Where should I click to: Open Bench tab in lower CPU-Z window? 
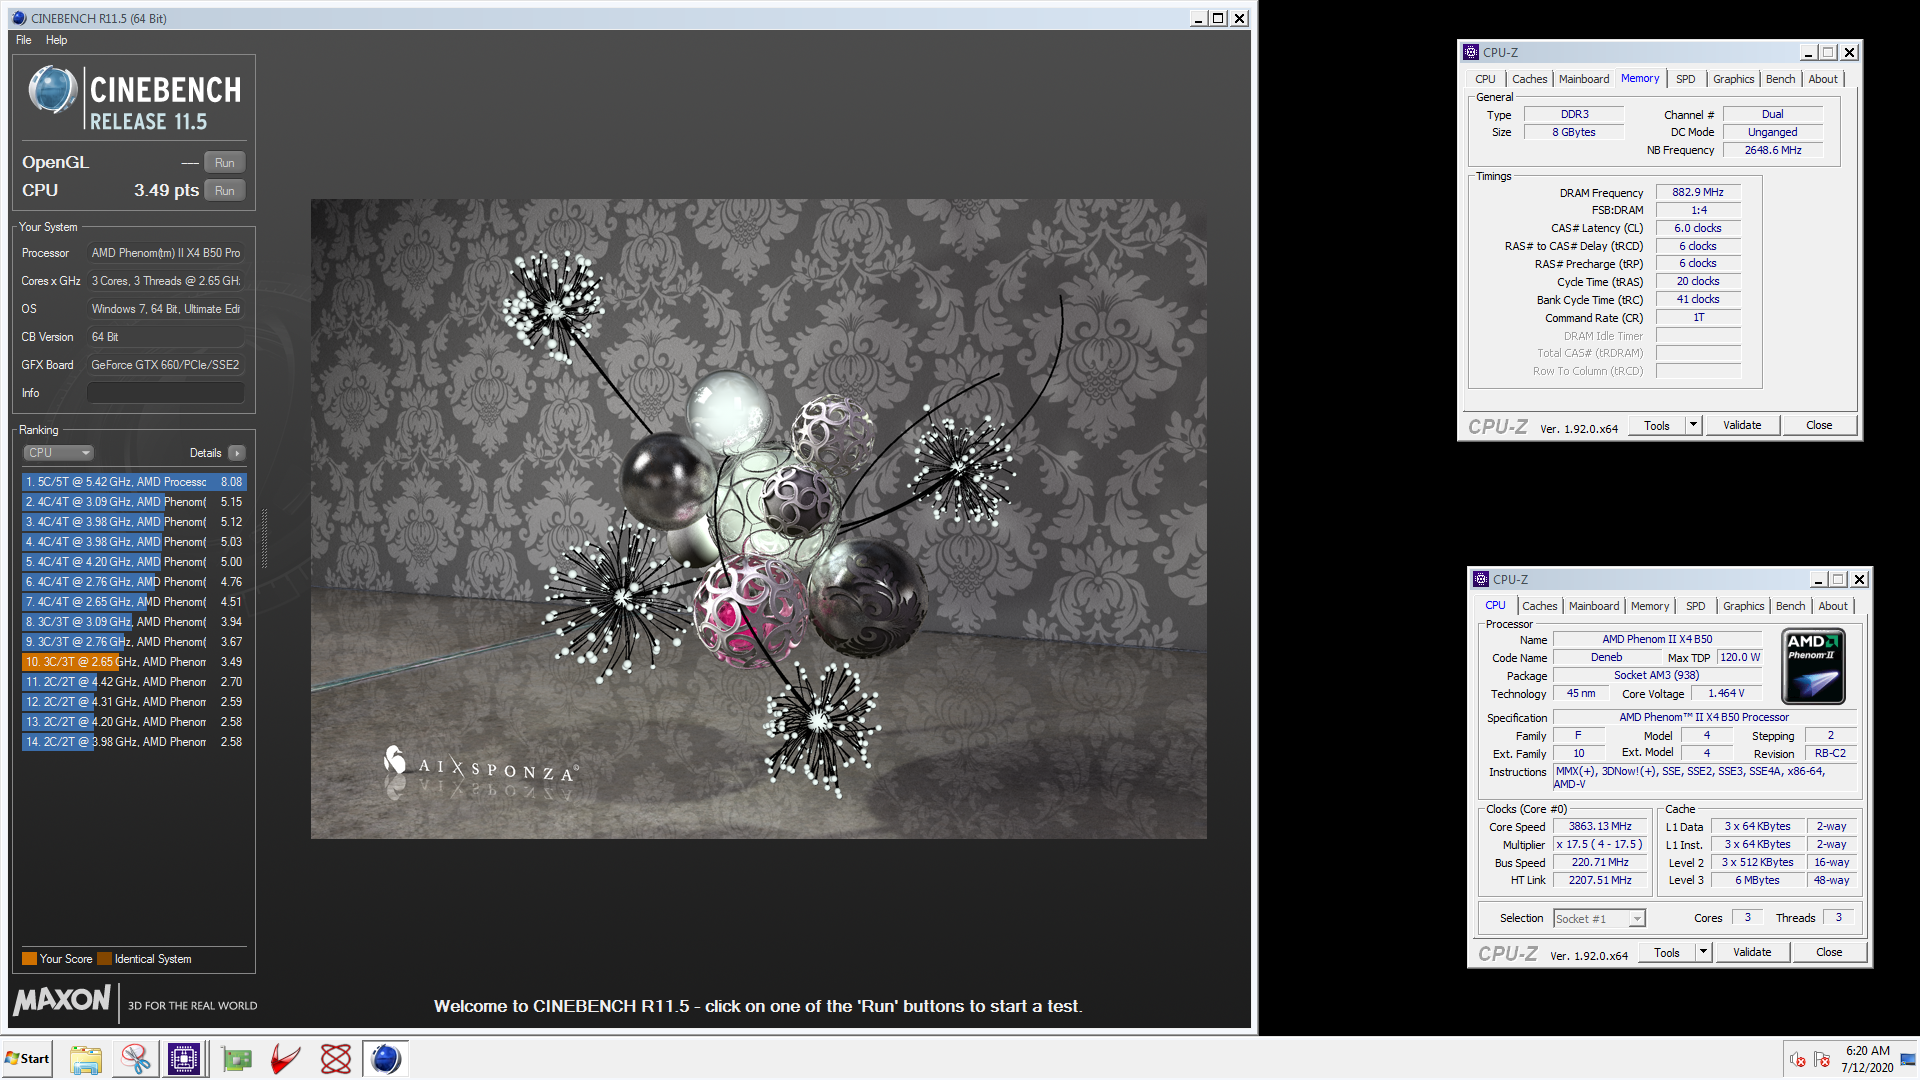(1790, 606)
